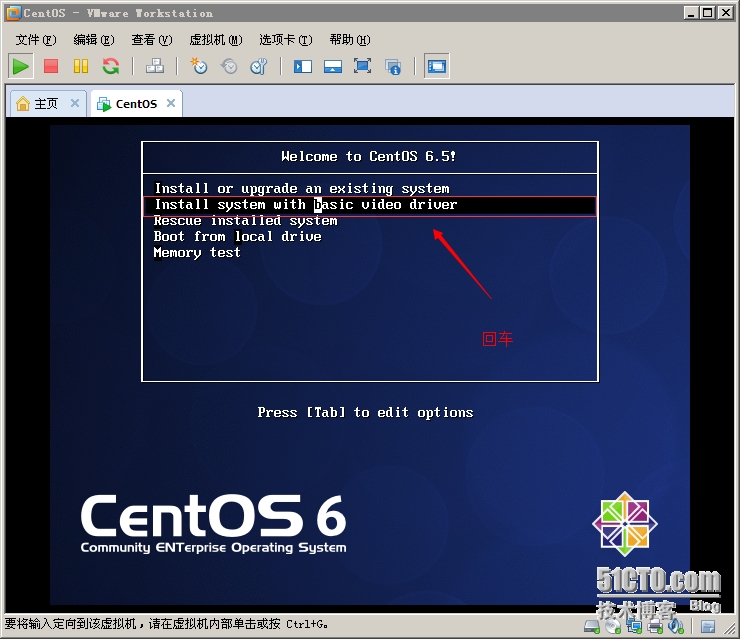The width and height of the screenshot is (740, 639).
Task: Power off the VM with red stop icon
Action: coord(50,67)
